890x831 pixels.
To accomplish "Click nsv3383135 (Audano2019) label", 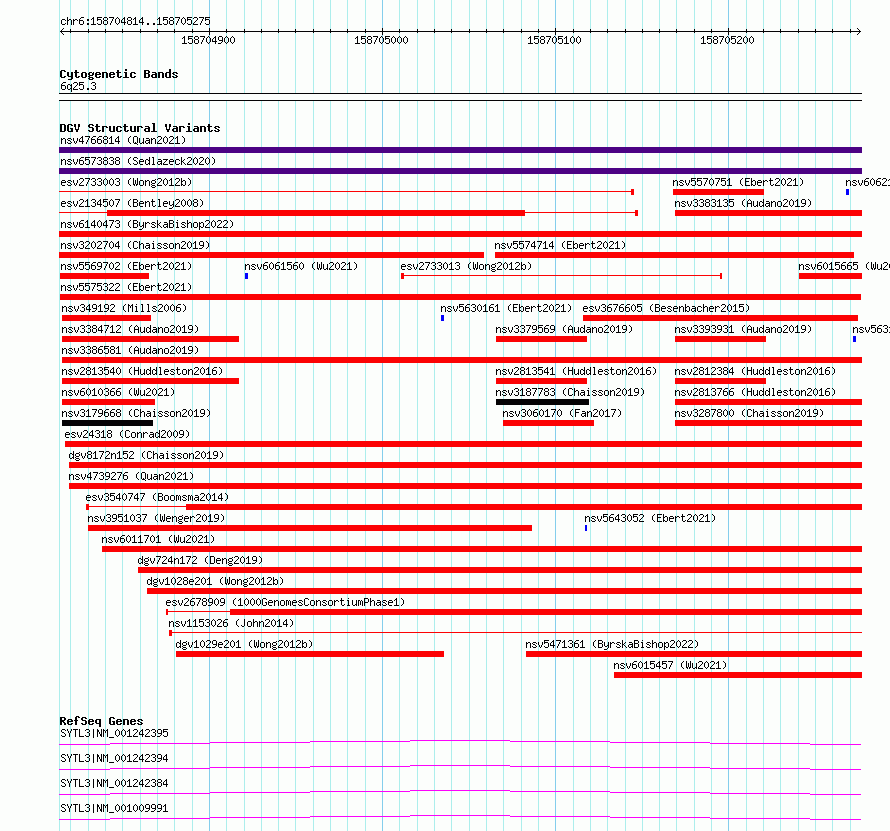I will click(x=743, y=203).
